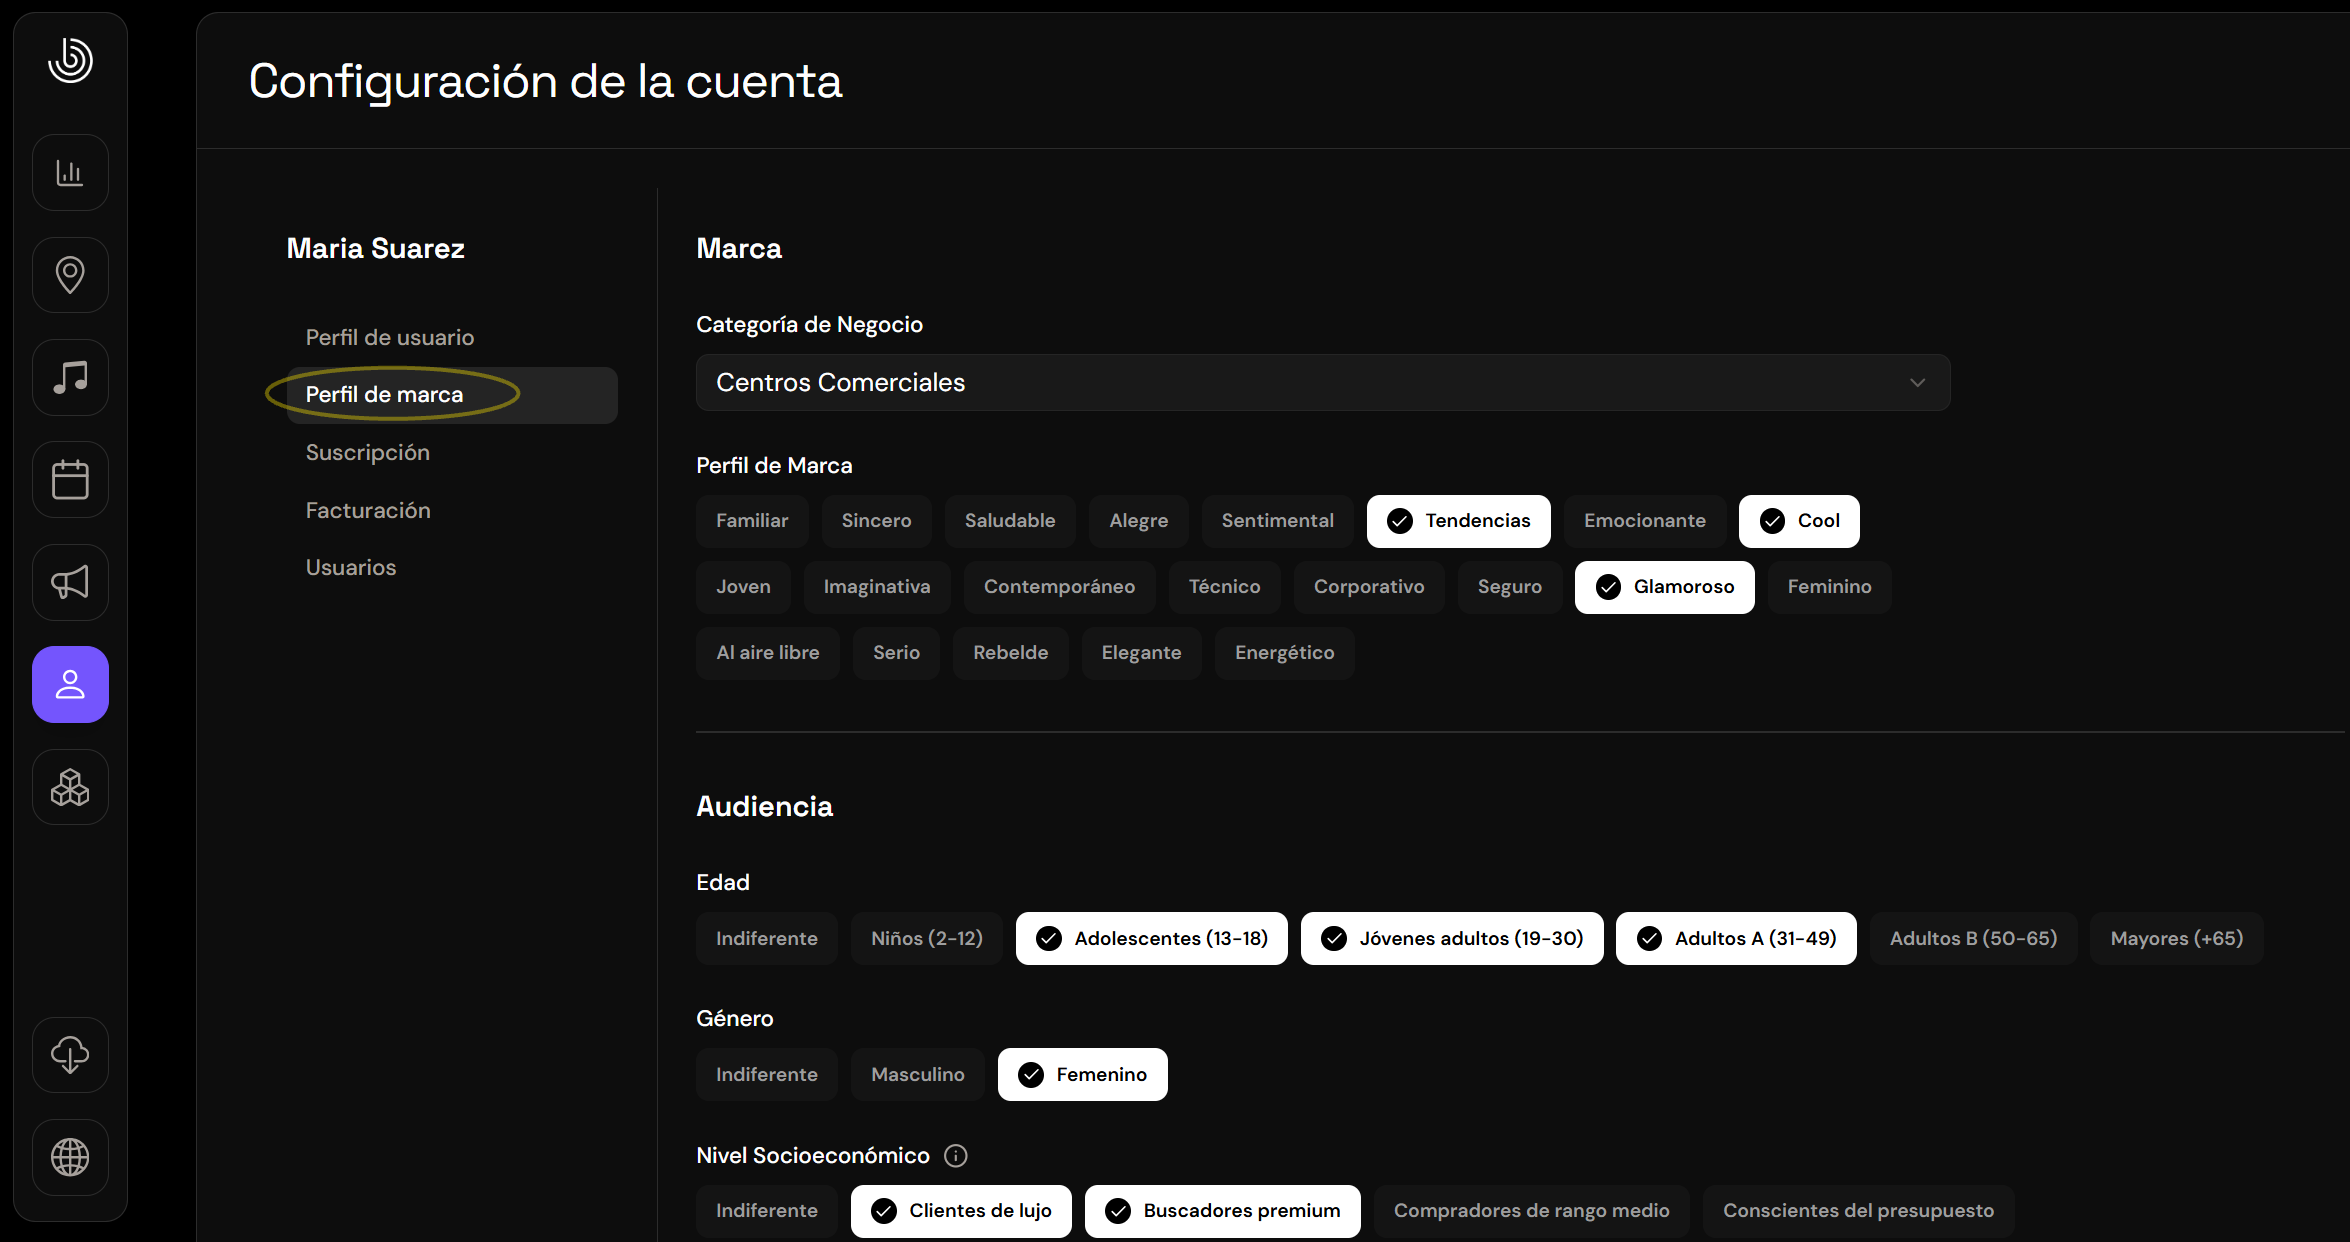Open the stacked cubes section
This screenshot has height=1242, width=2350.
(x=70, y=788)
